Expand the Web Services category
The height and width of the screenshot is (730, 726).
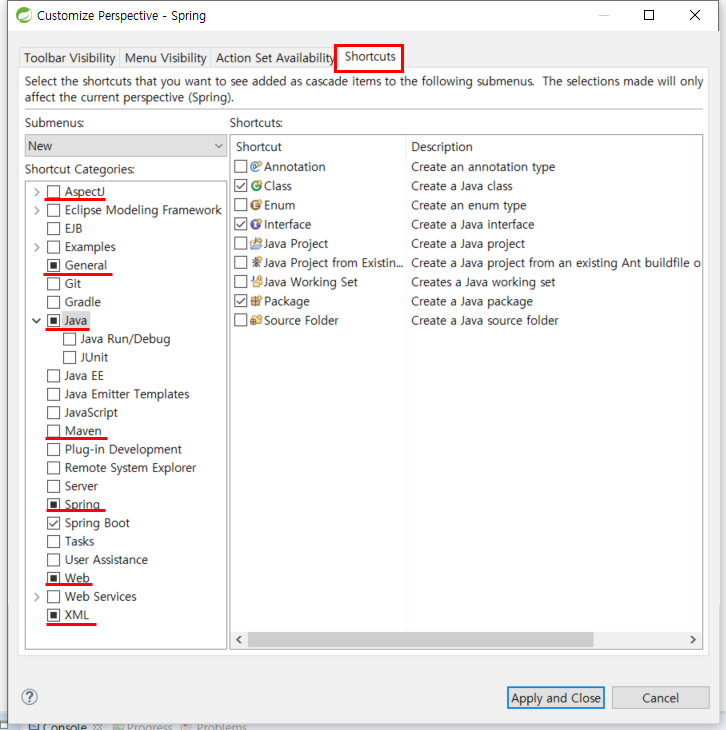tap(37, 596)
